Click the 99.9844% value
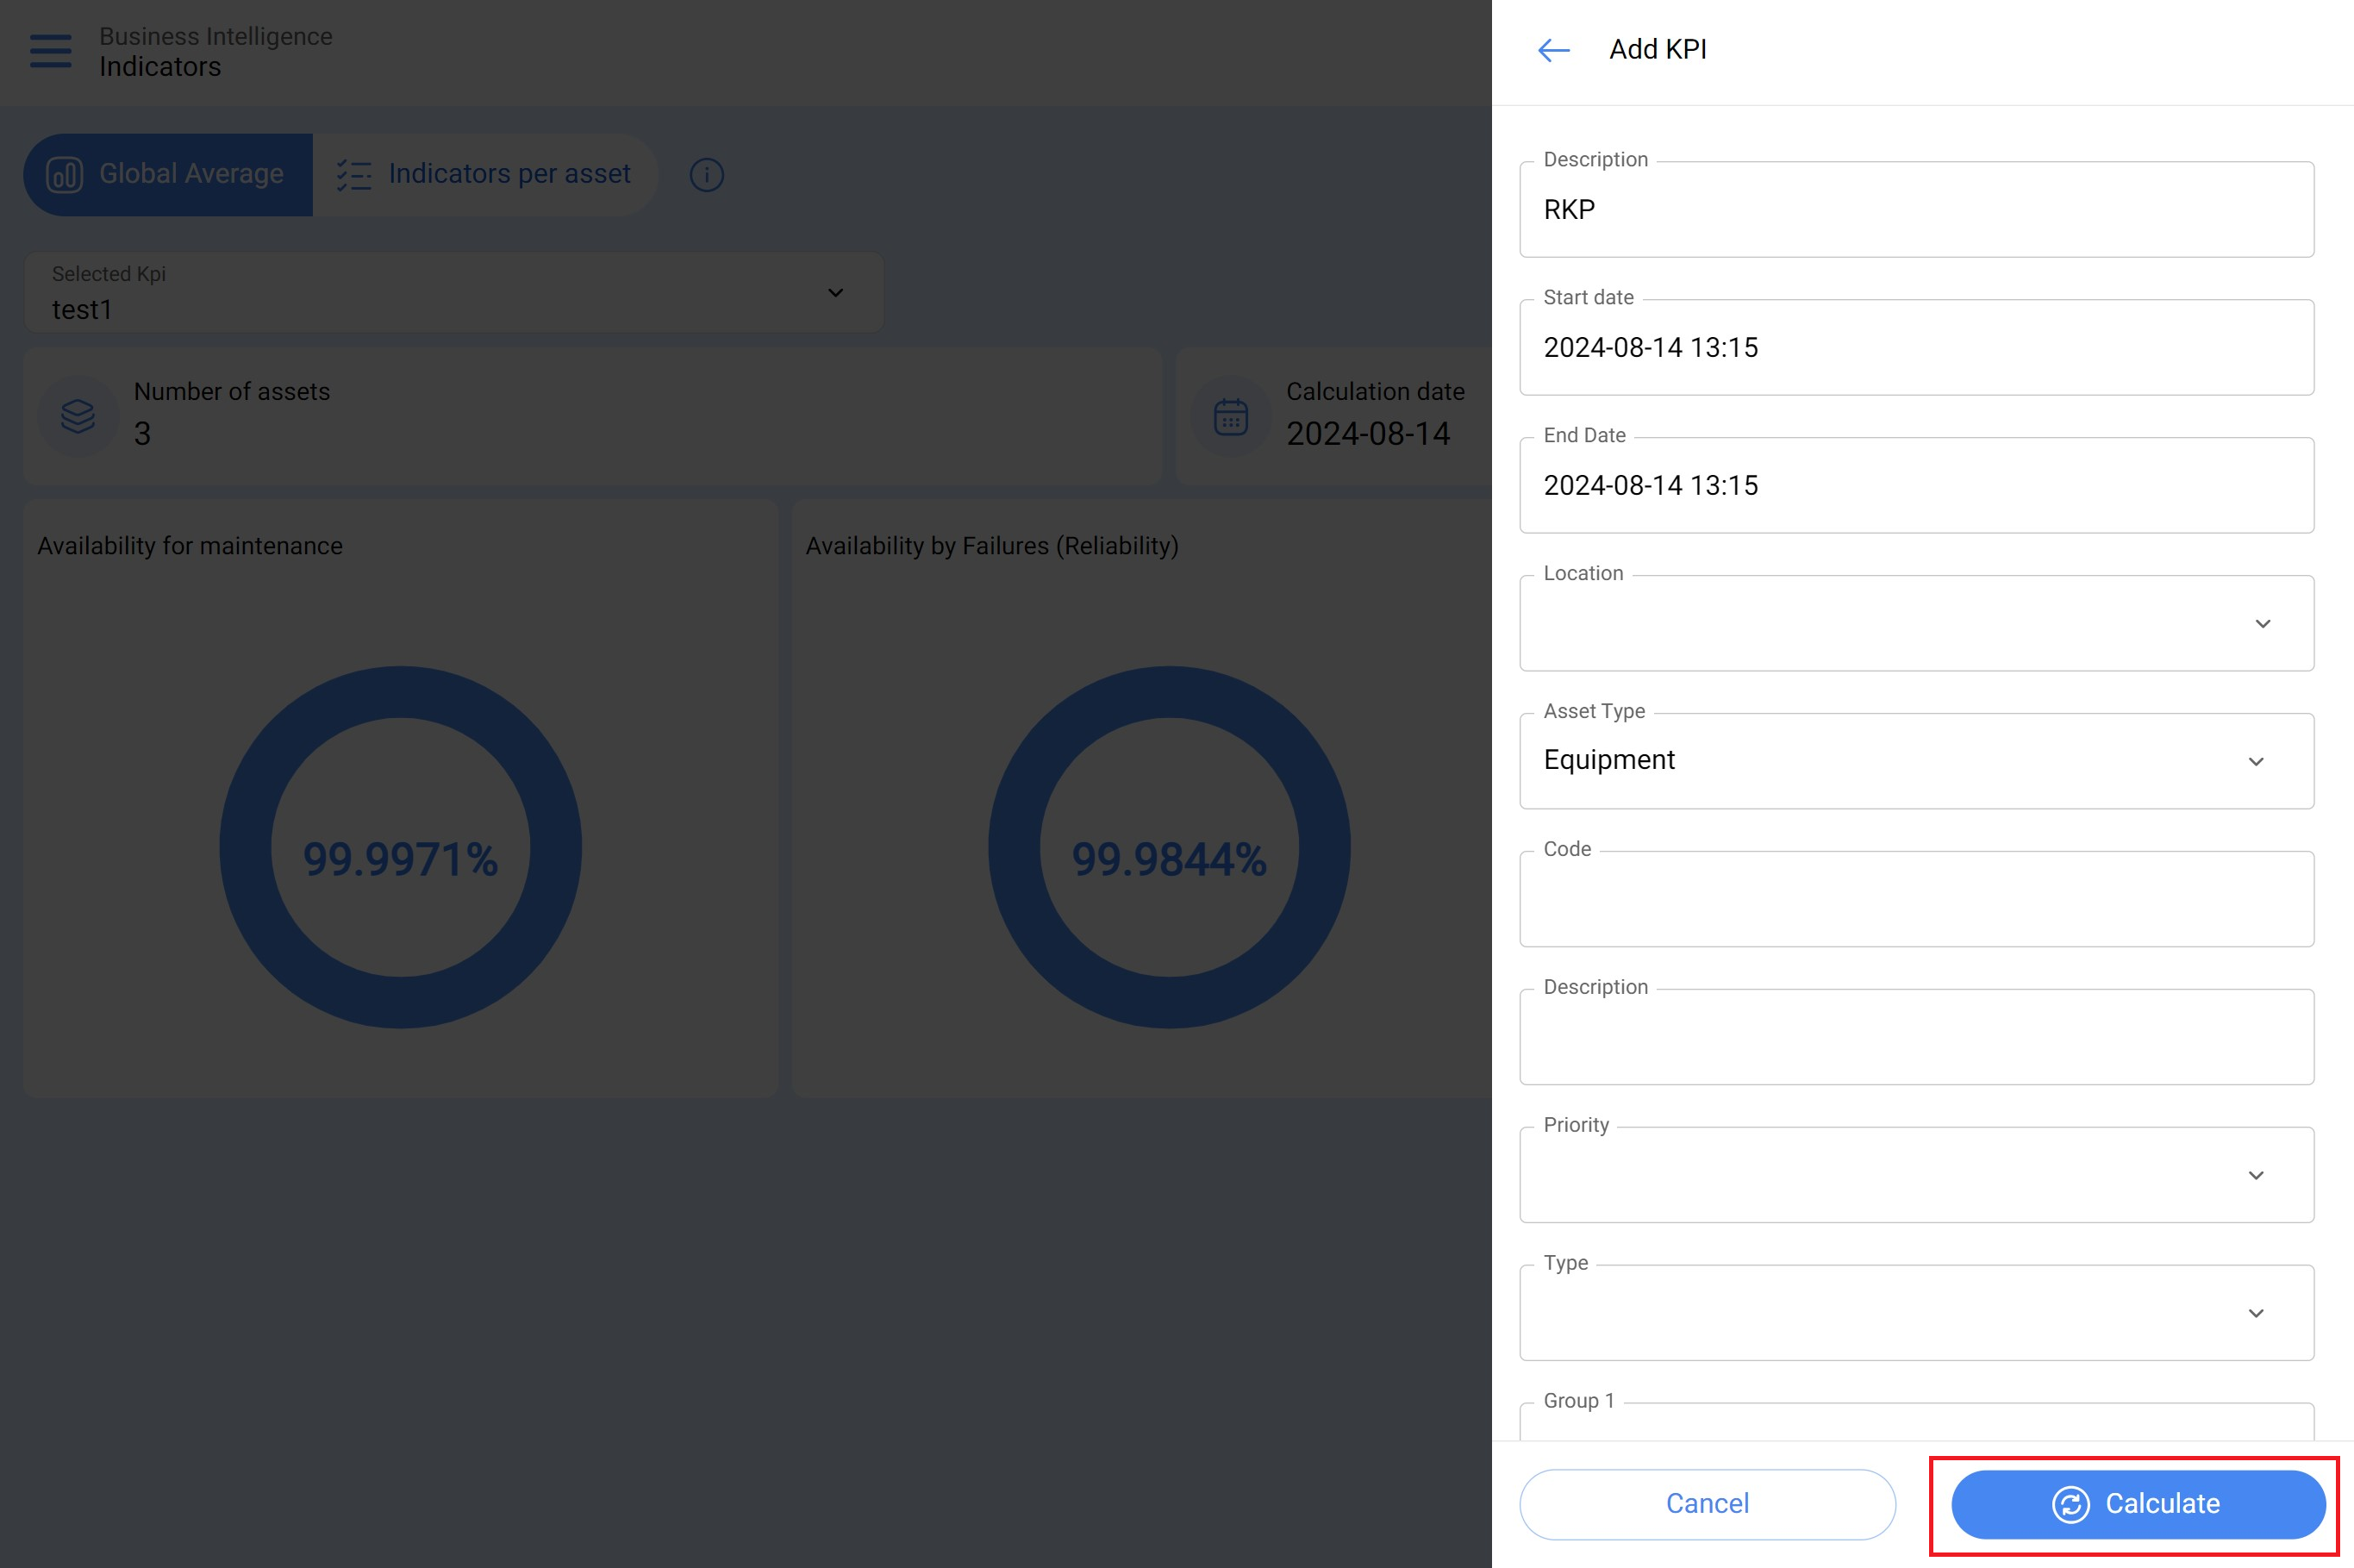Screen dimensions: 2354x1568 coord(1169,859)
